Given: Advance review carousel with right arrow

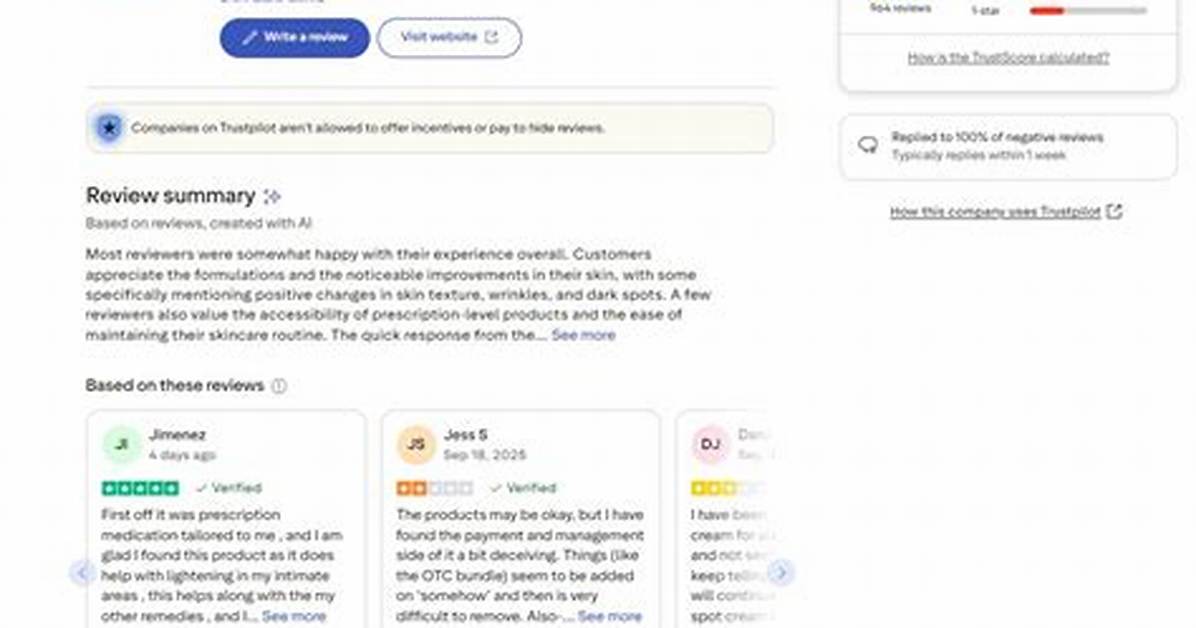Looking at the screenshot, I should tap(780, 572).
